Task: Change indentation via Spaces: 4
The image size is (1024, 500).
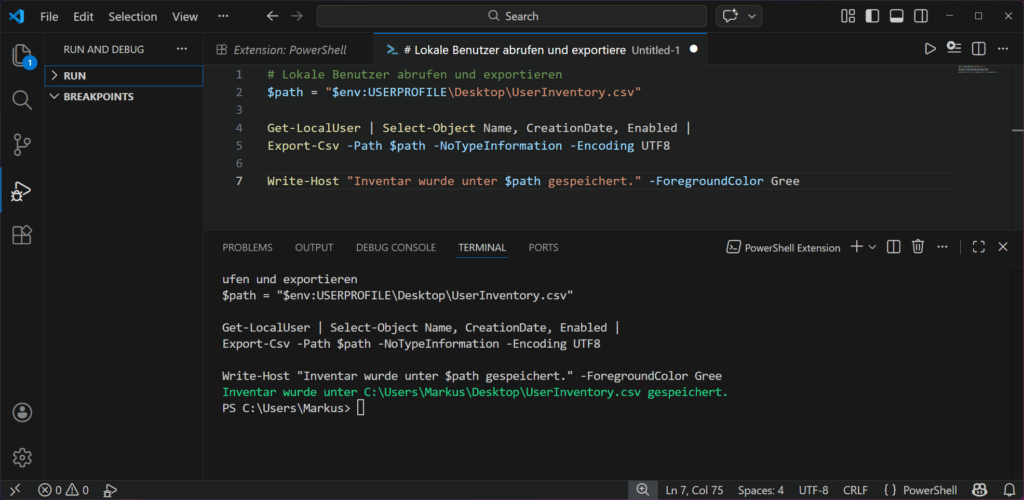Action: click(761, 490)
